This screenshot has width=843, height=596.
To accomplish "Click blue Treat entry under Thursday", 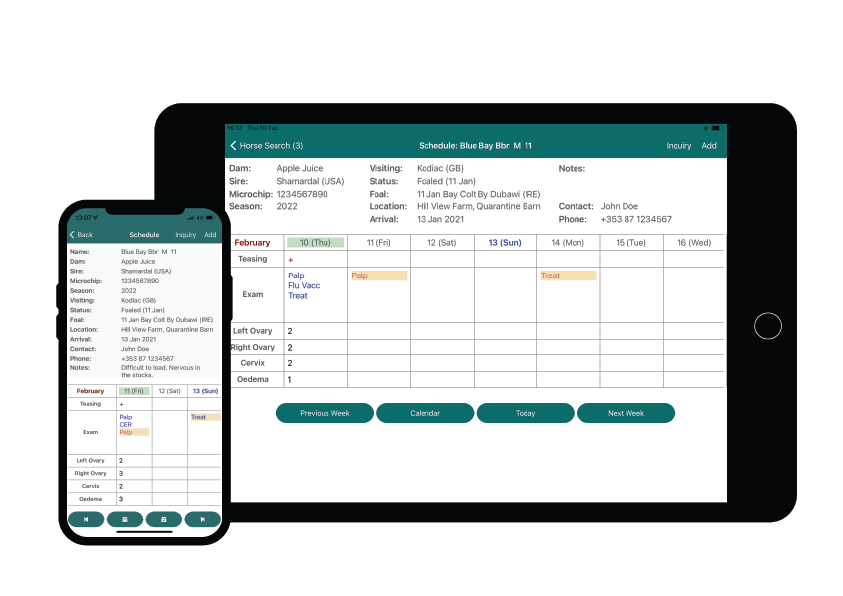I will (x=298, y=296).
